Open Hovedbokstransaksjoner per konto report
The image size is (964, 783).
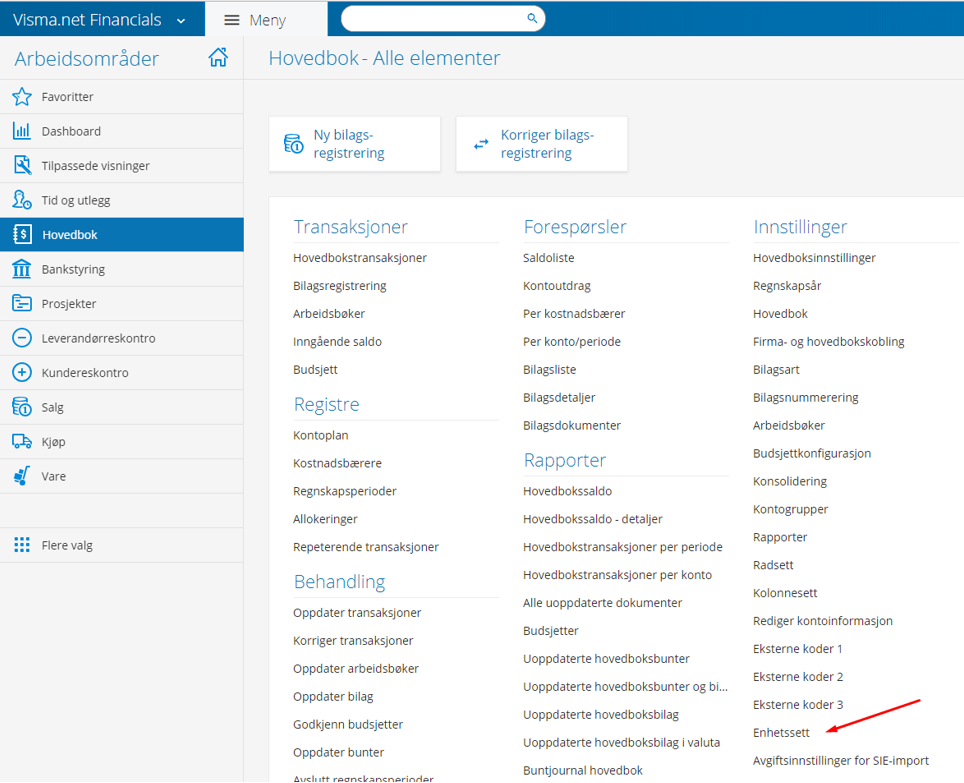[617, 575]
